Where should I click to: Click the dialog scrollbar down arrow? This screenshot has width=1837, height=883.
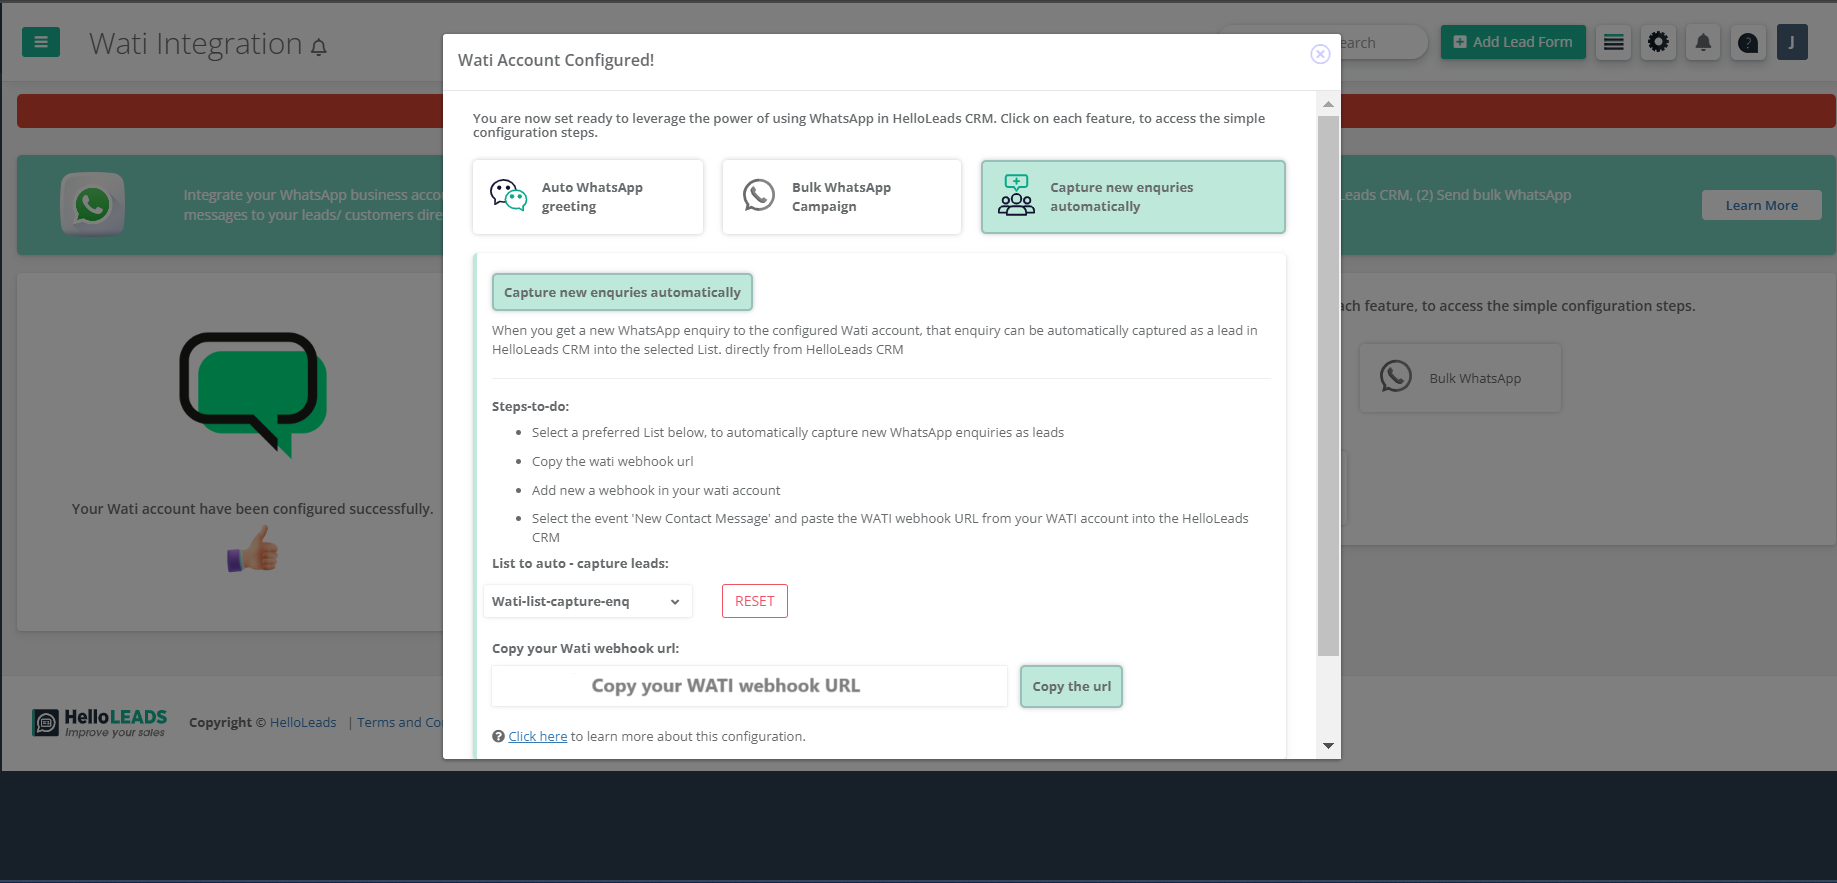1328,745
